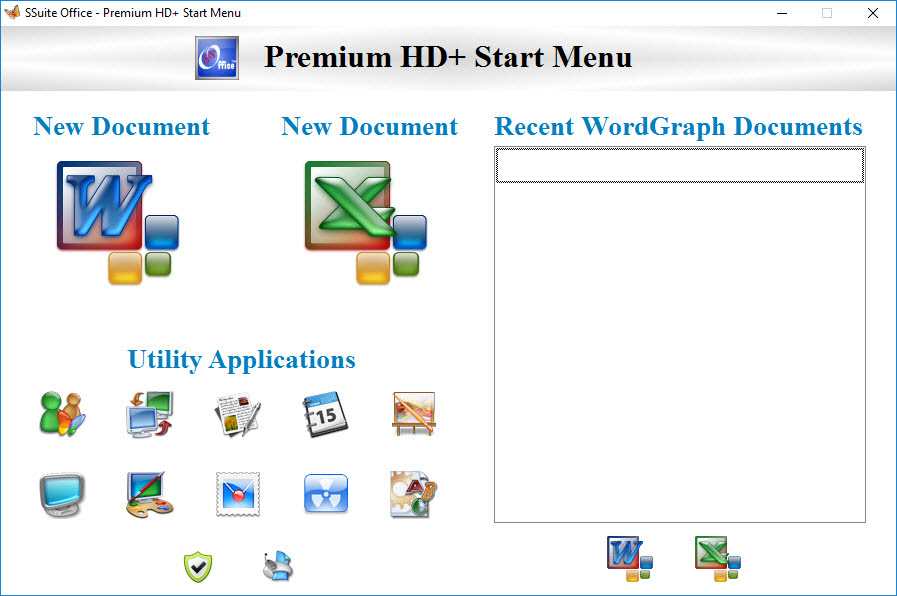The image size is (897, 596).
Task: Launch the calendar icon showing 15
Action: 325,414
